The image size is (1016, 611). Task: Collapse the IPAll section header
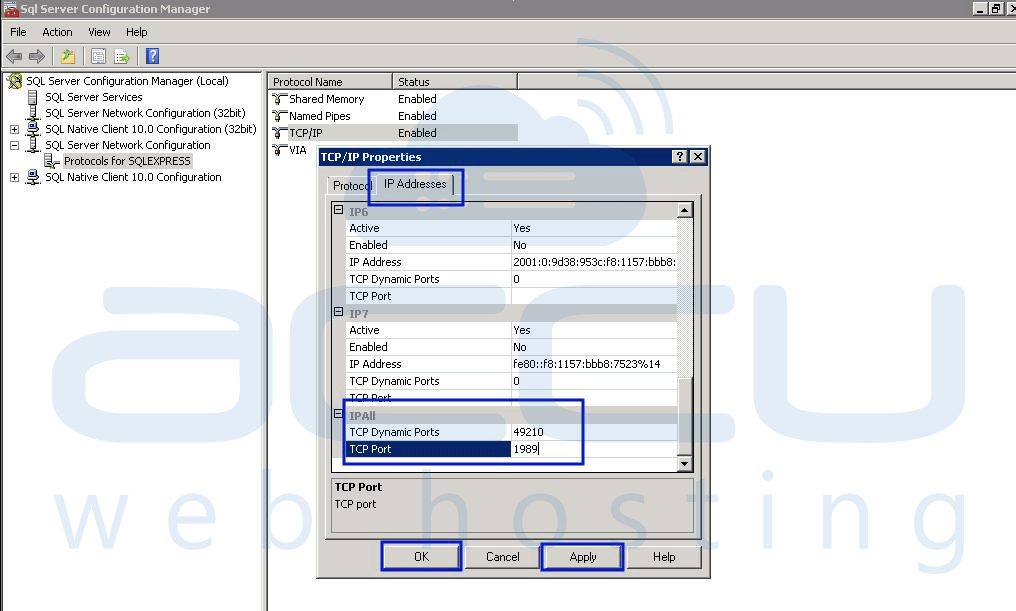click(x=339, y=414)
